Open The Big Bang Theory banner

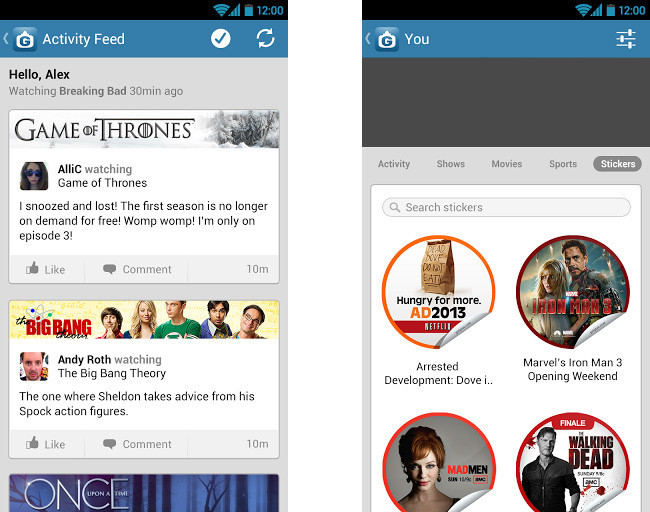(x=144, y=320)
